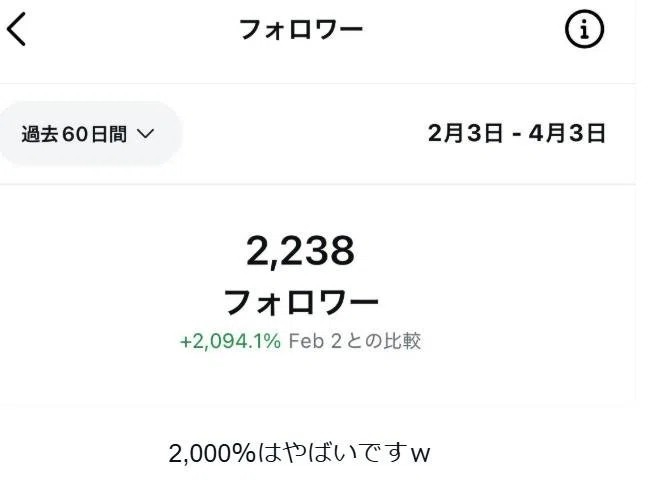The width and height of the screenshot is (655, 502).
Task: Select the フォロワー label under the count
Action: click(300, 301)
